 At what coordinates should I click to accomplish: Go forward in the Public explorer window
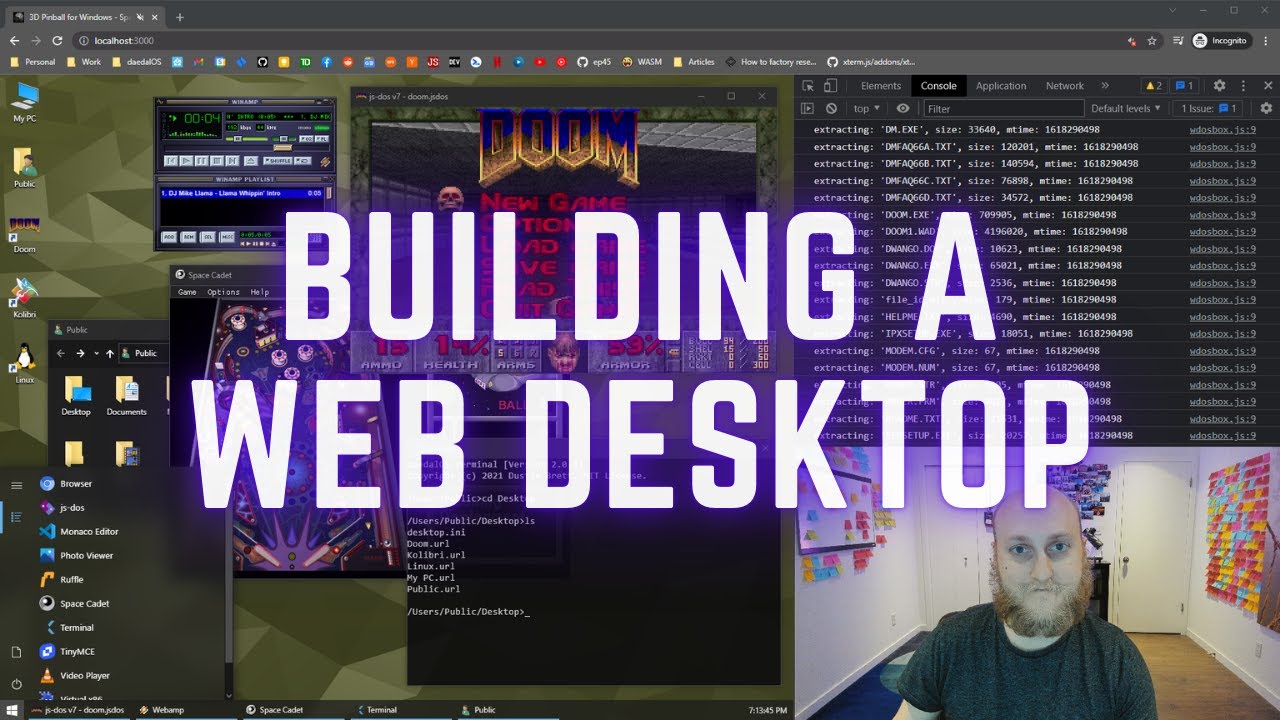(80, 353)
